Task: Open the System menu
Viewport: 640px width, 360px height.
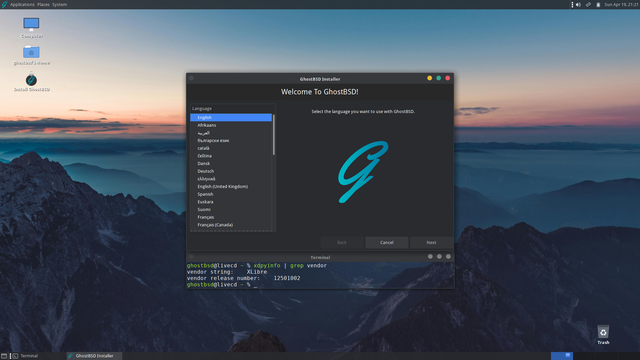Action: (x=60, y=4)
